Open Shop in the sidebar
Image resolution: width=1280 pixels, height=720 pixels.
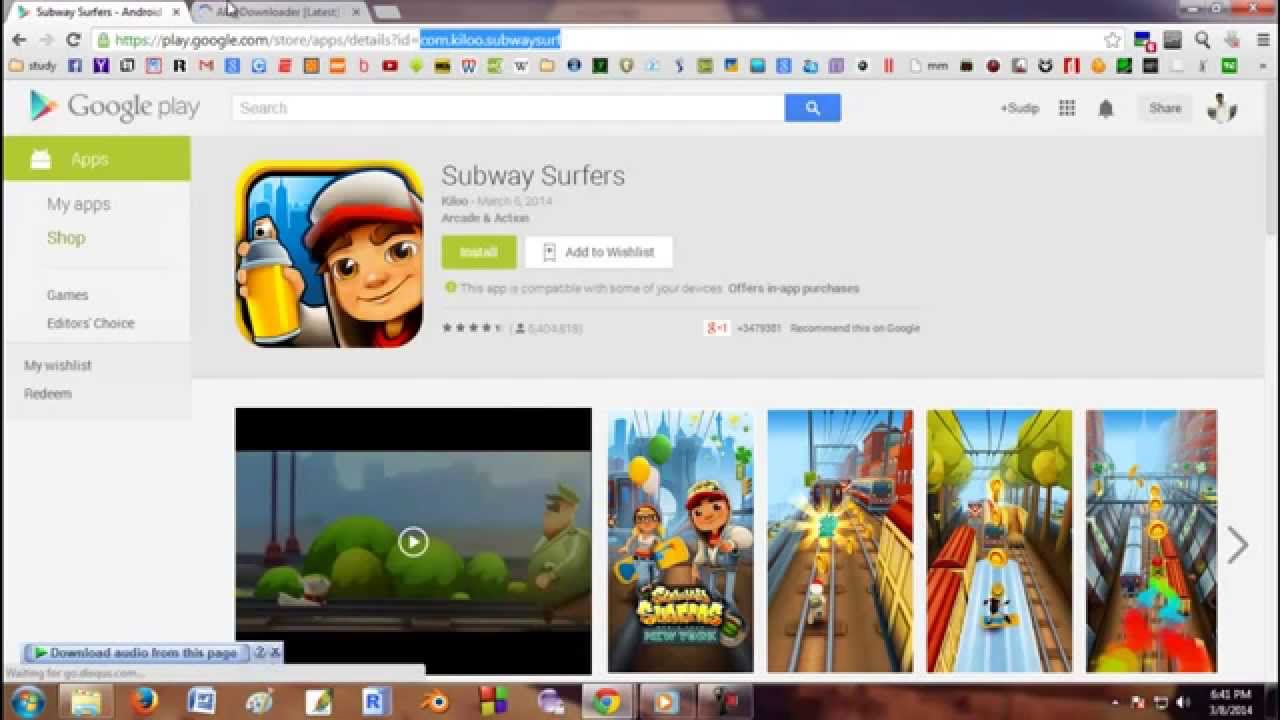66,238
